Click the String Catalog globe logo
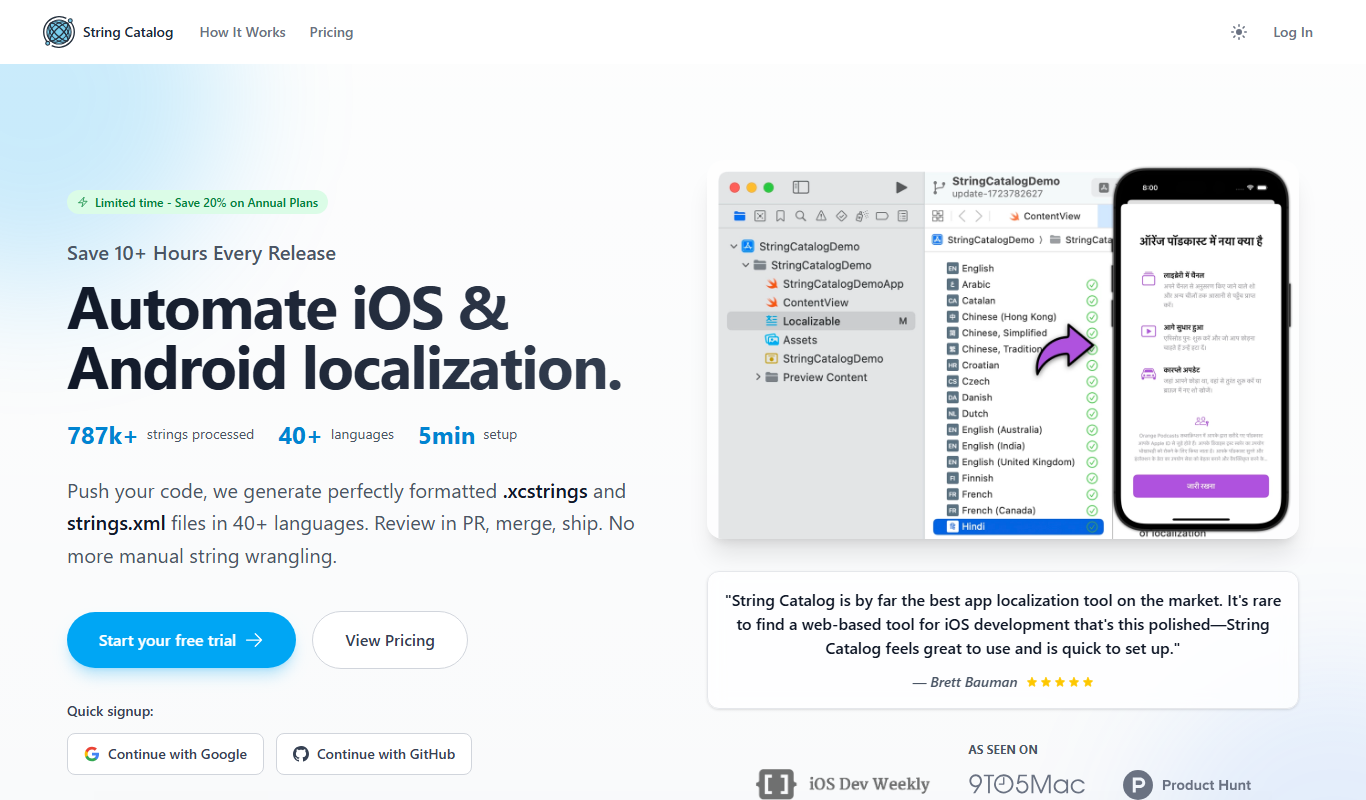Image resolution: width=1366 pixels, height=800 pixels. tap(59, 32)
